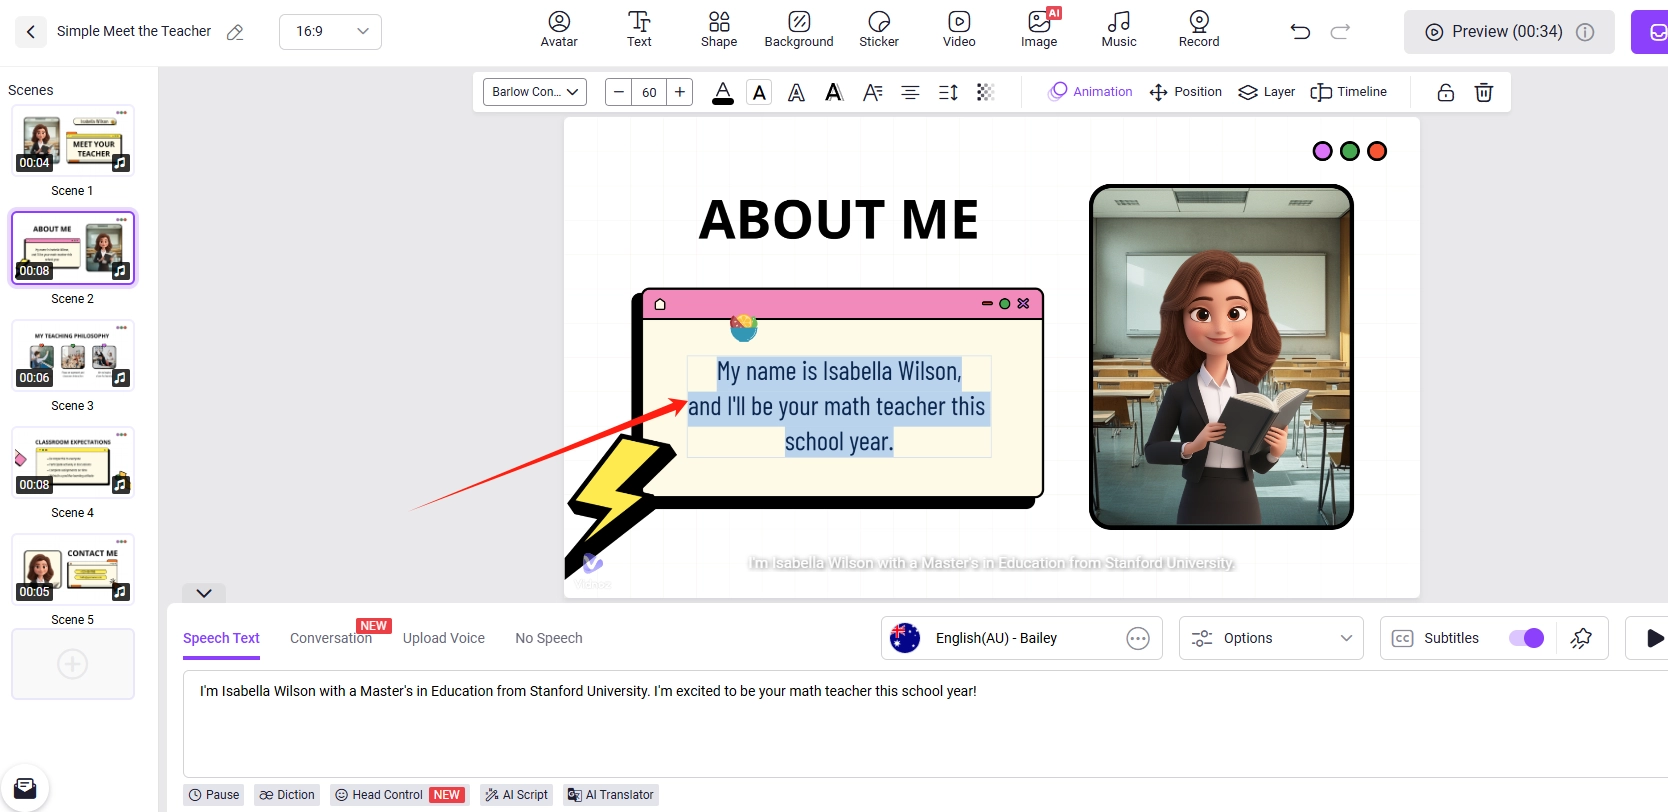Click the Record tool icon

tap(1198, 29)
